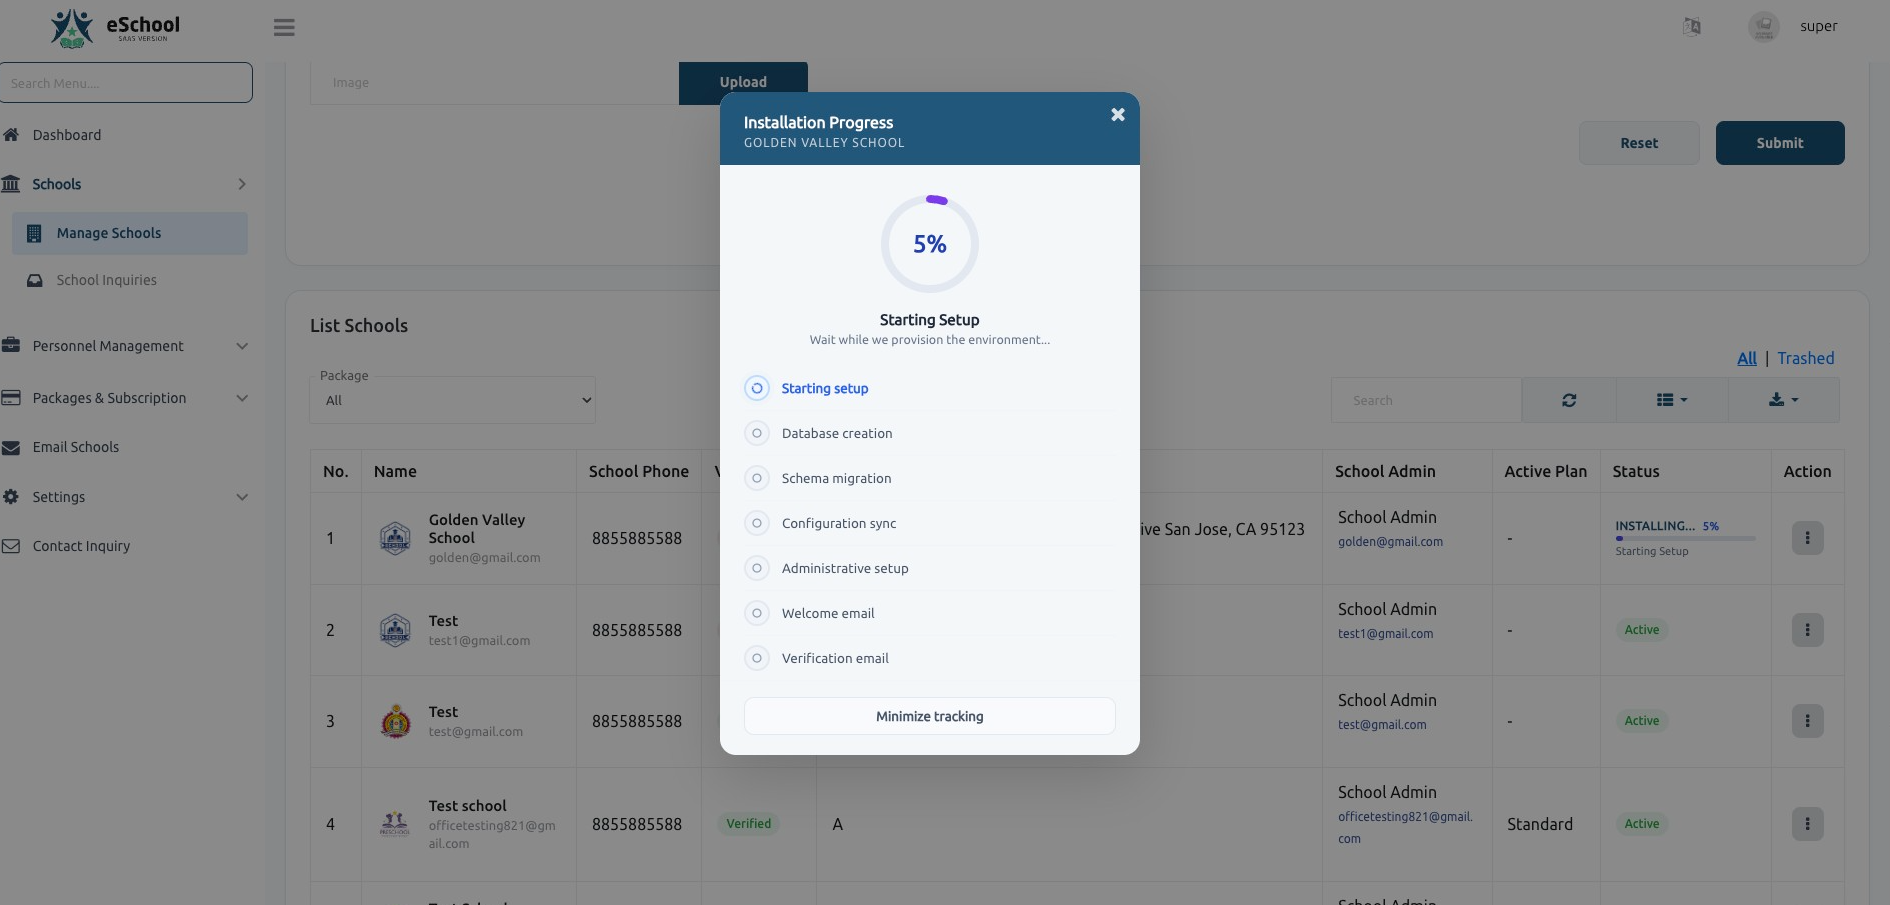Click the Configuration sync step indicator
Image resolution: width=1890 pixels, height=905 pixels.
point(757,523)
